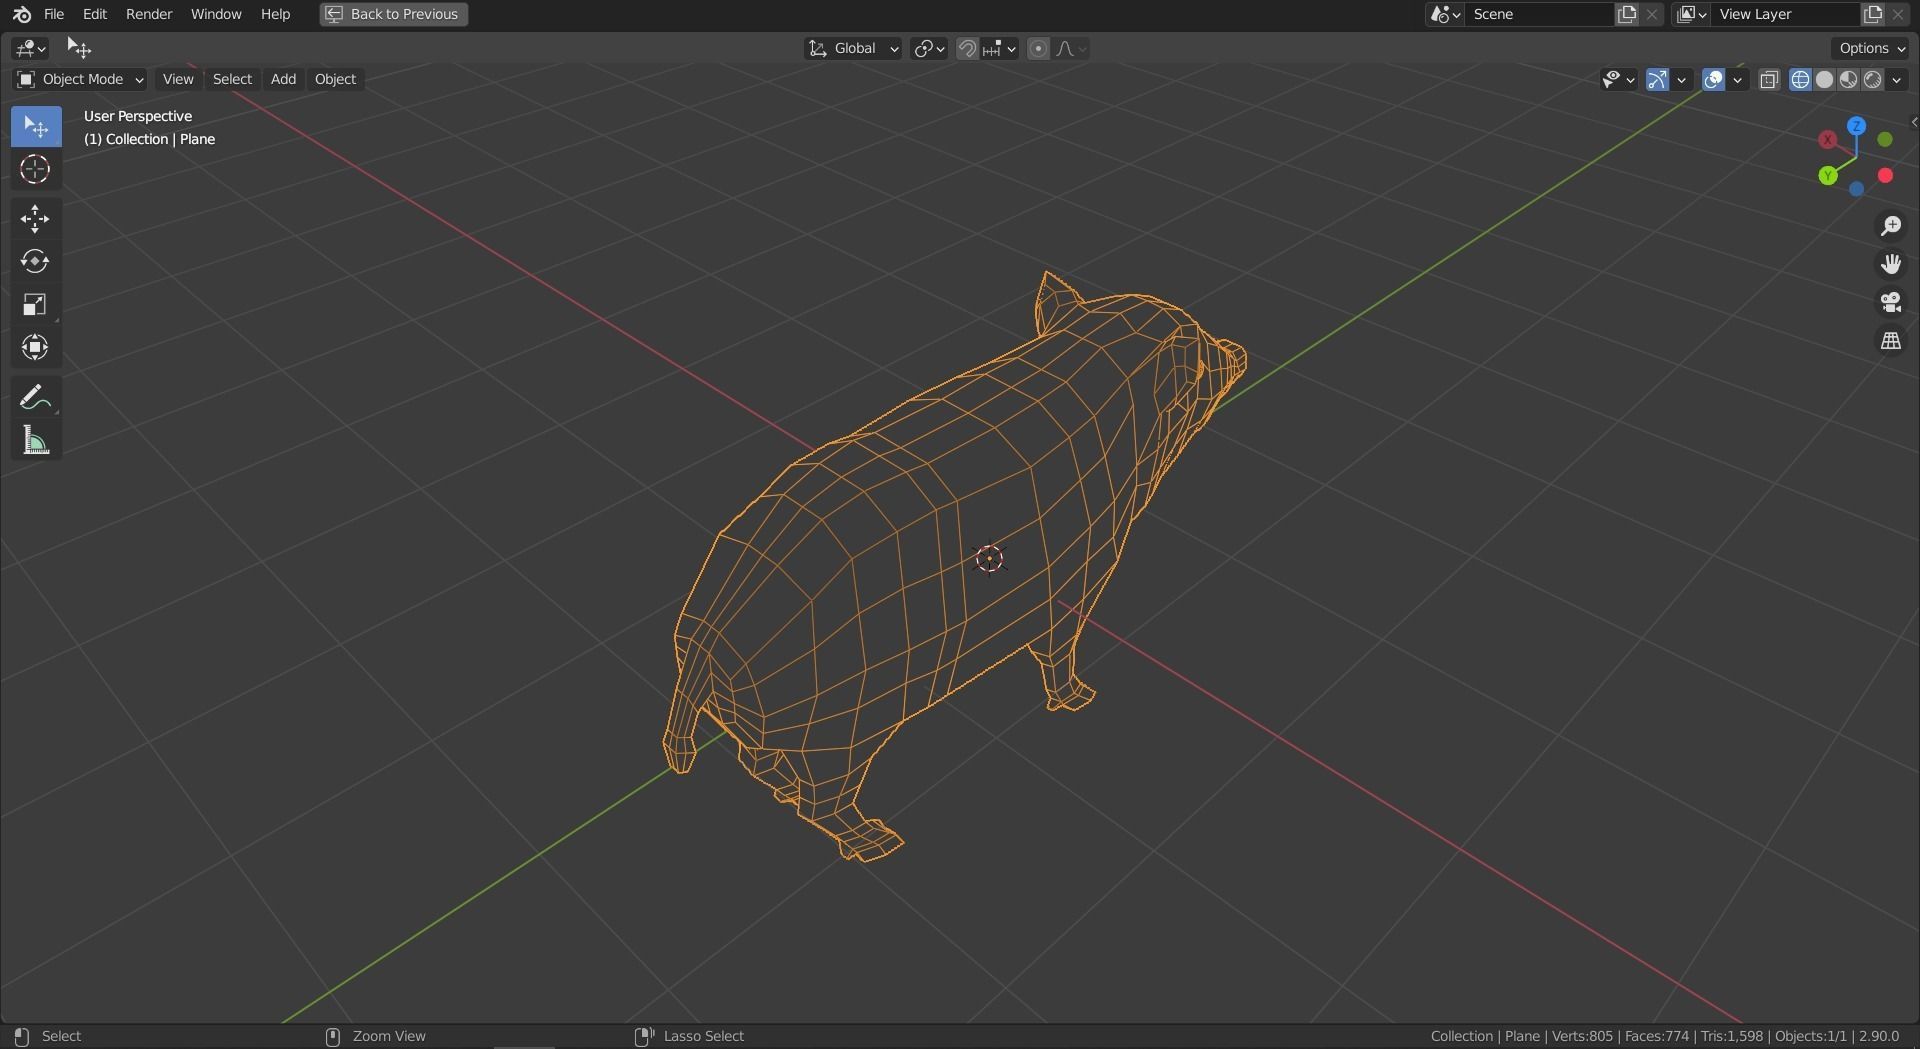Viewport: 1920px width, 1049px height.
Task: Open the snapping options dropdown
Action: (999, 48)
